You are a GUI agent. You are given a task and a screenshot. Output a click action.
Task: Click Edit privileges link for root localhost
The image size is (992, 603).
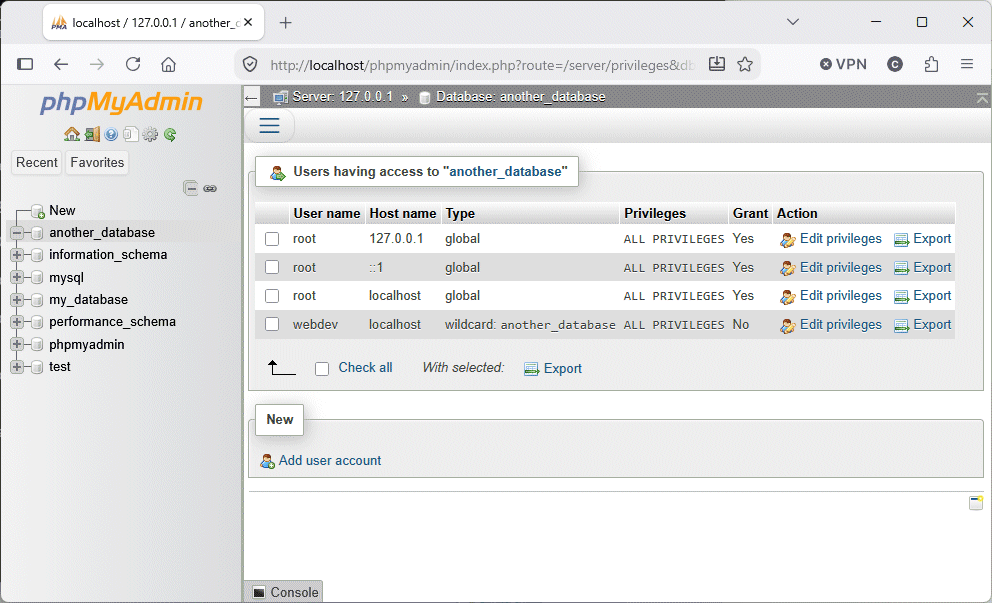click(841, 296)
